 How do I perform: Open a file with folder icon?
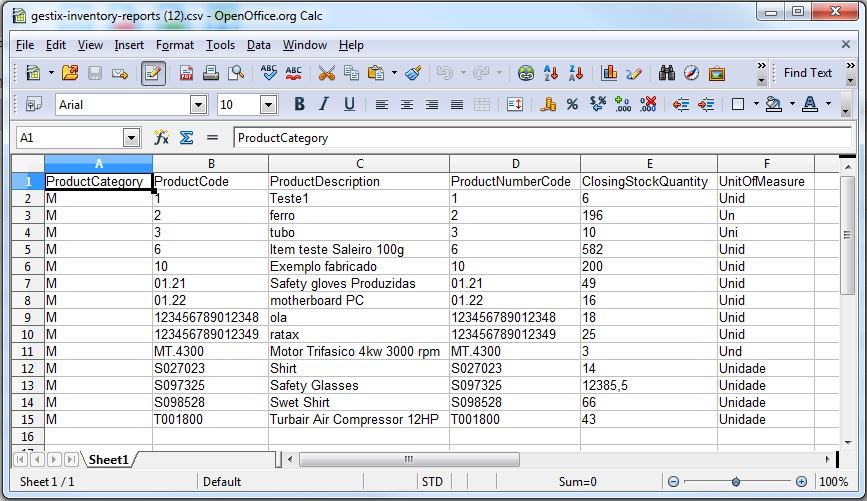(70, 73)
